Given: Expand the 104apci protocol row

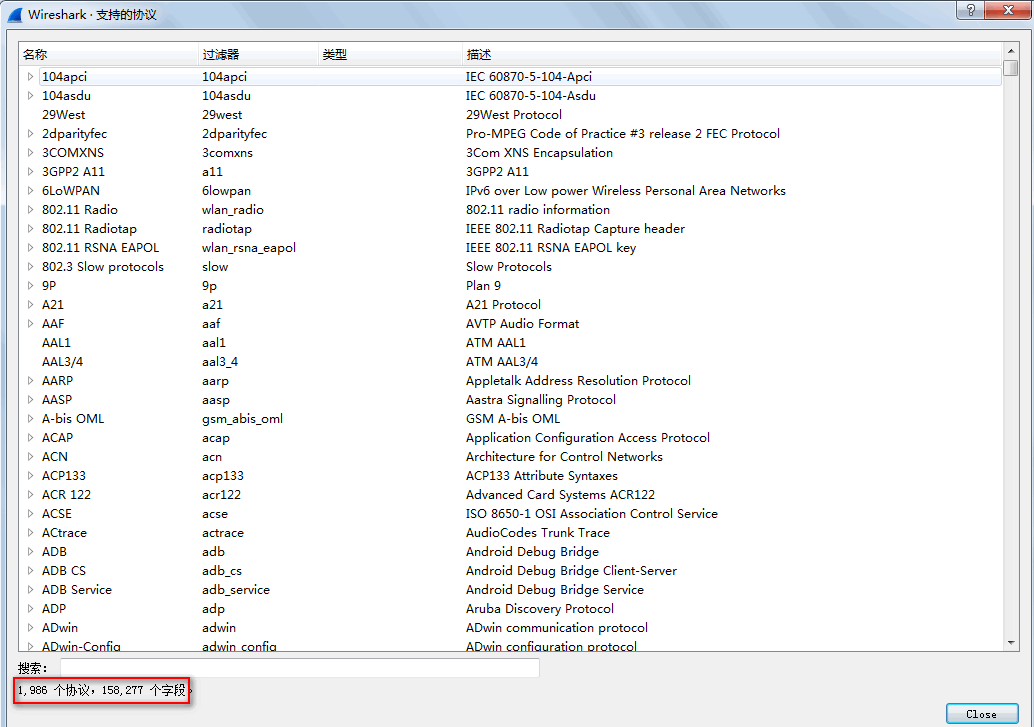Looking at the screenshot, I should click(30, 77).
